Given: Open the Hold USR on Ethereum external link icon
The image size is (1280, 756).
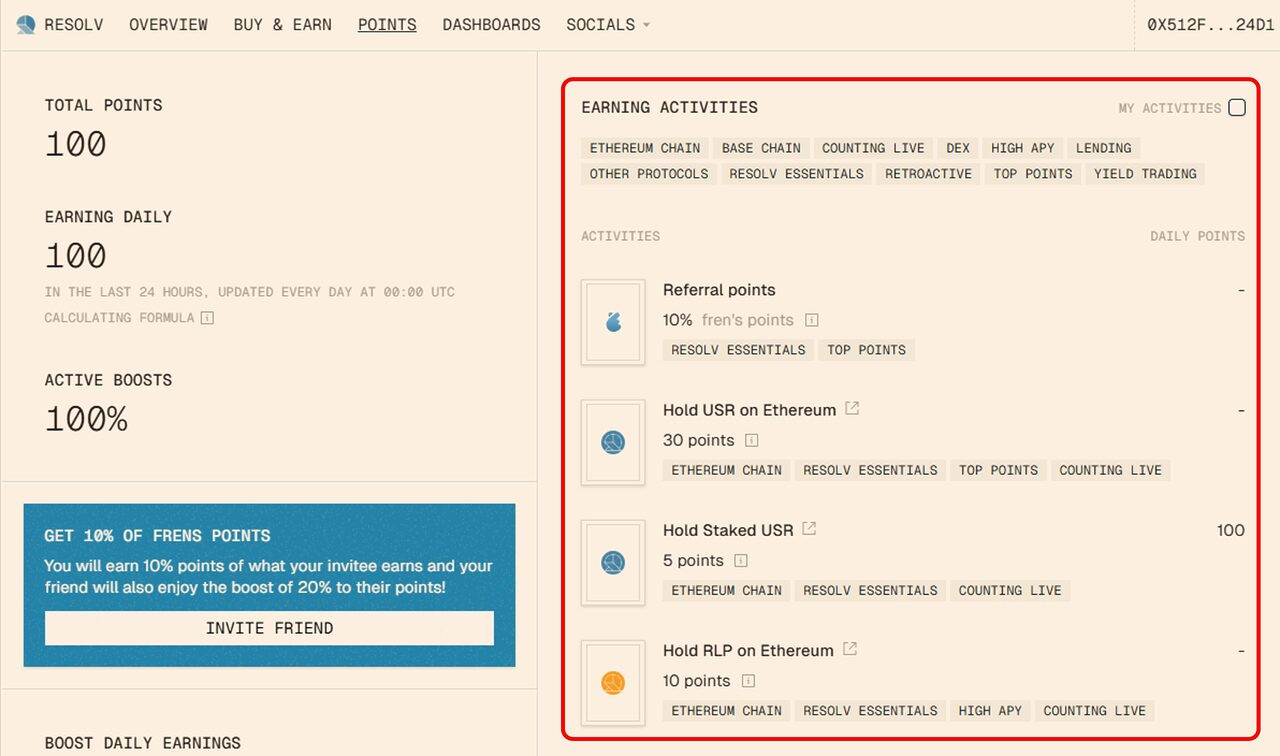Looking at the screenshot, I should (x=852, y=408).
